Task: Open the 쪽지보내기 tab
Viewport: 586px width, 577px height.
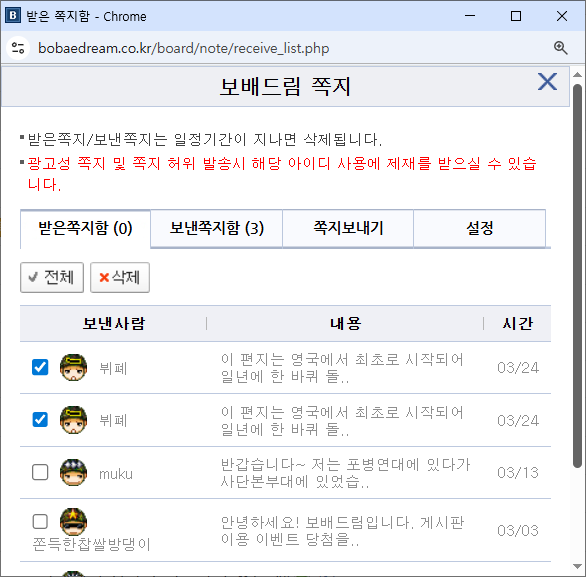Action: tap(348, 228)
